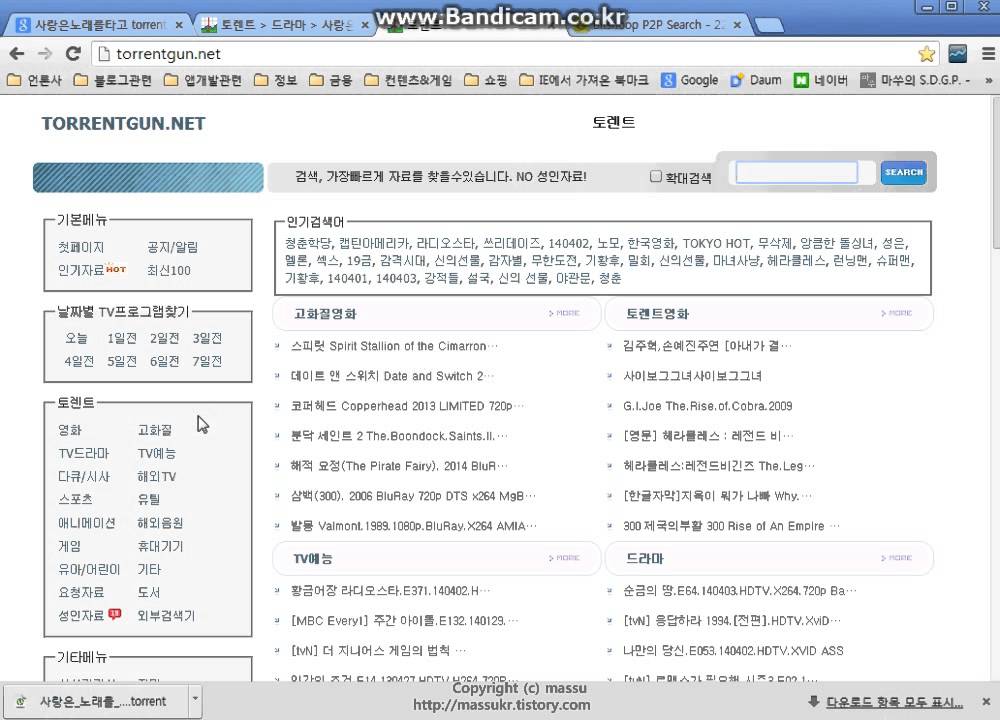
Task: Expand 고화질영화 MORE link
Action: coord(564,313)
